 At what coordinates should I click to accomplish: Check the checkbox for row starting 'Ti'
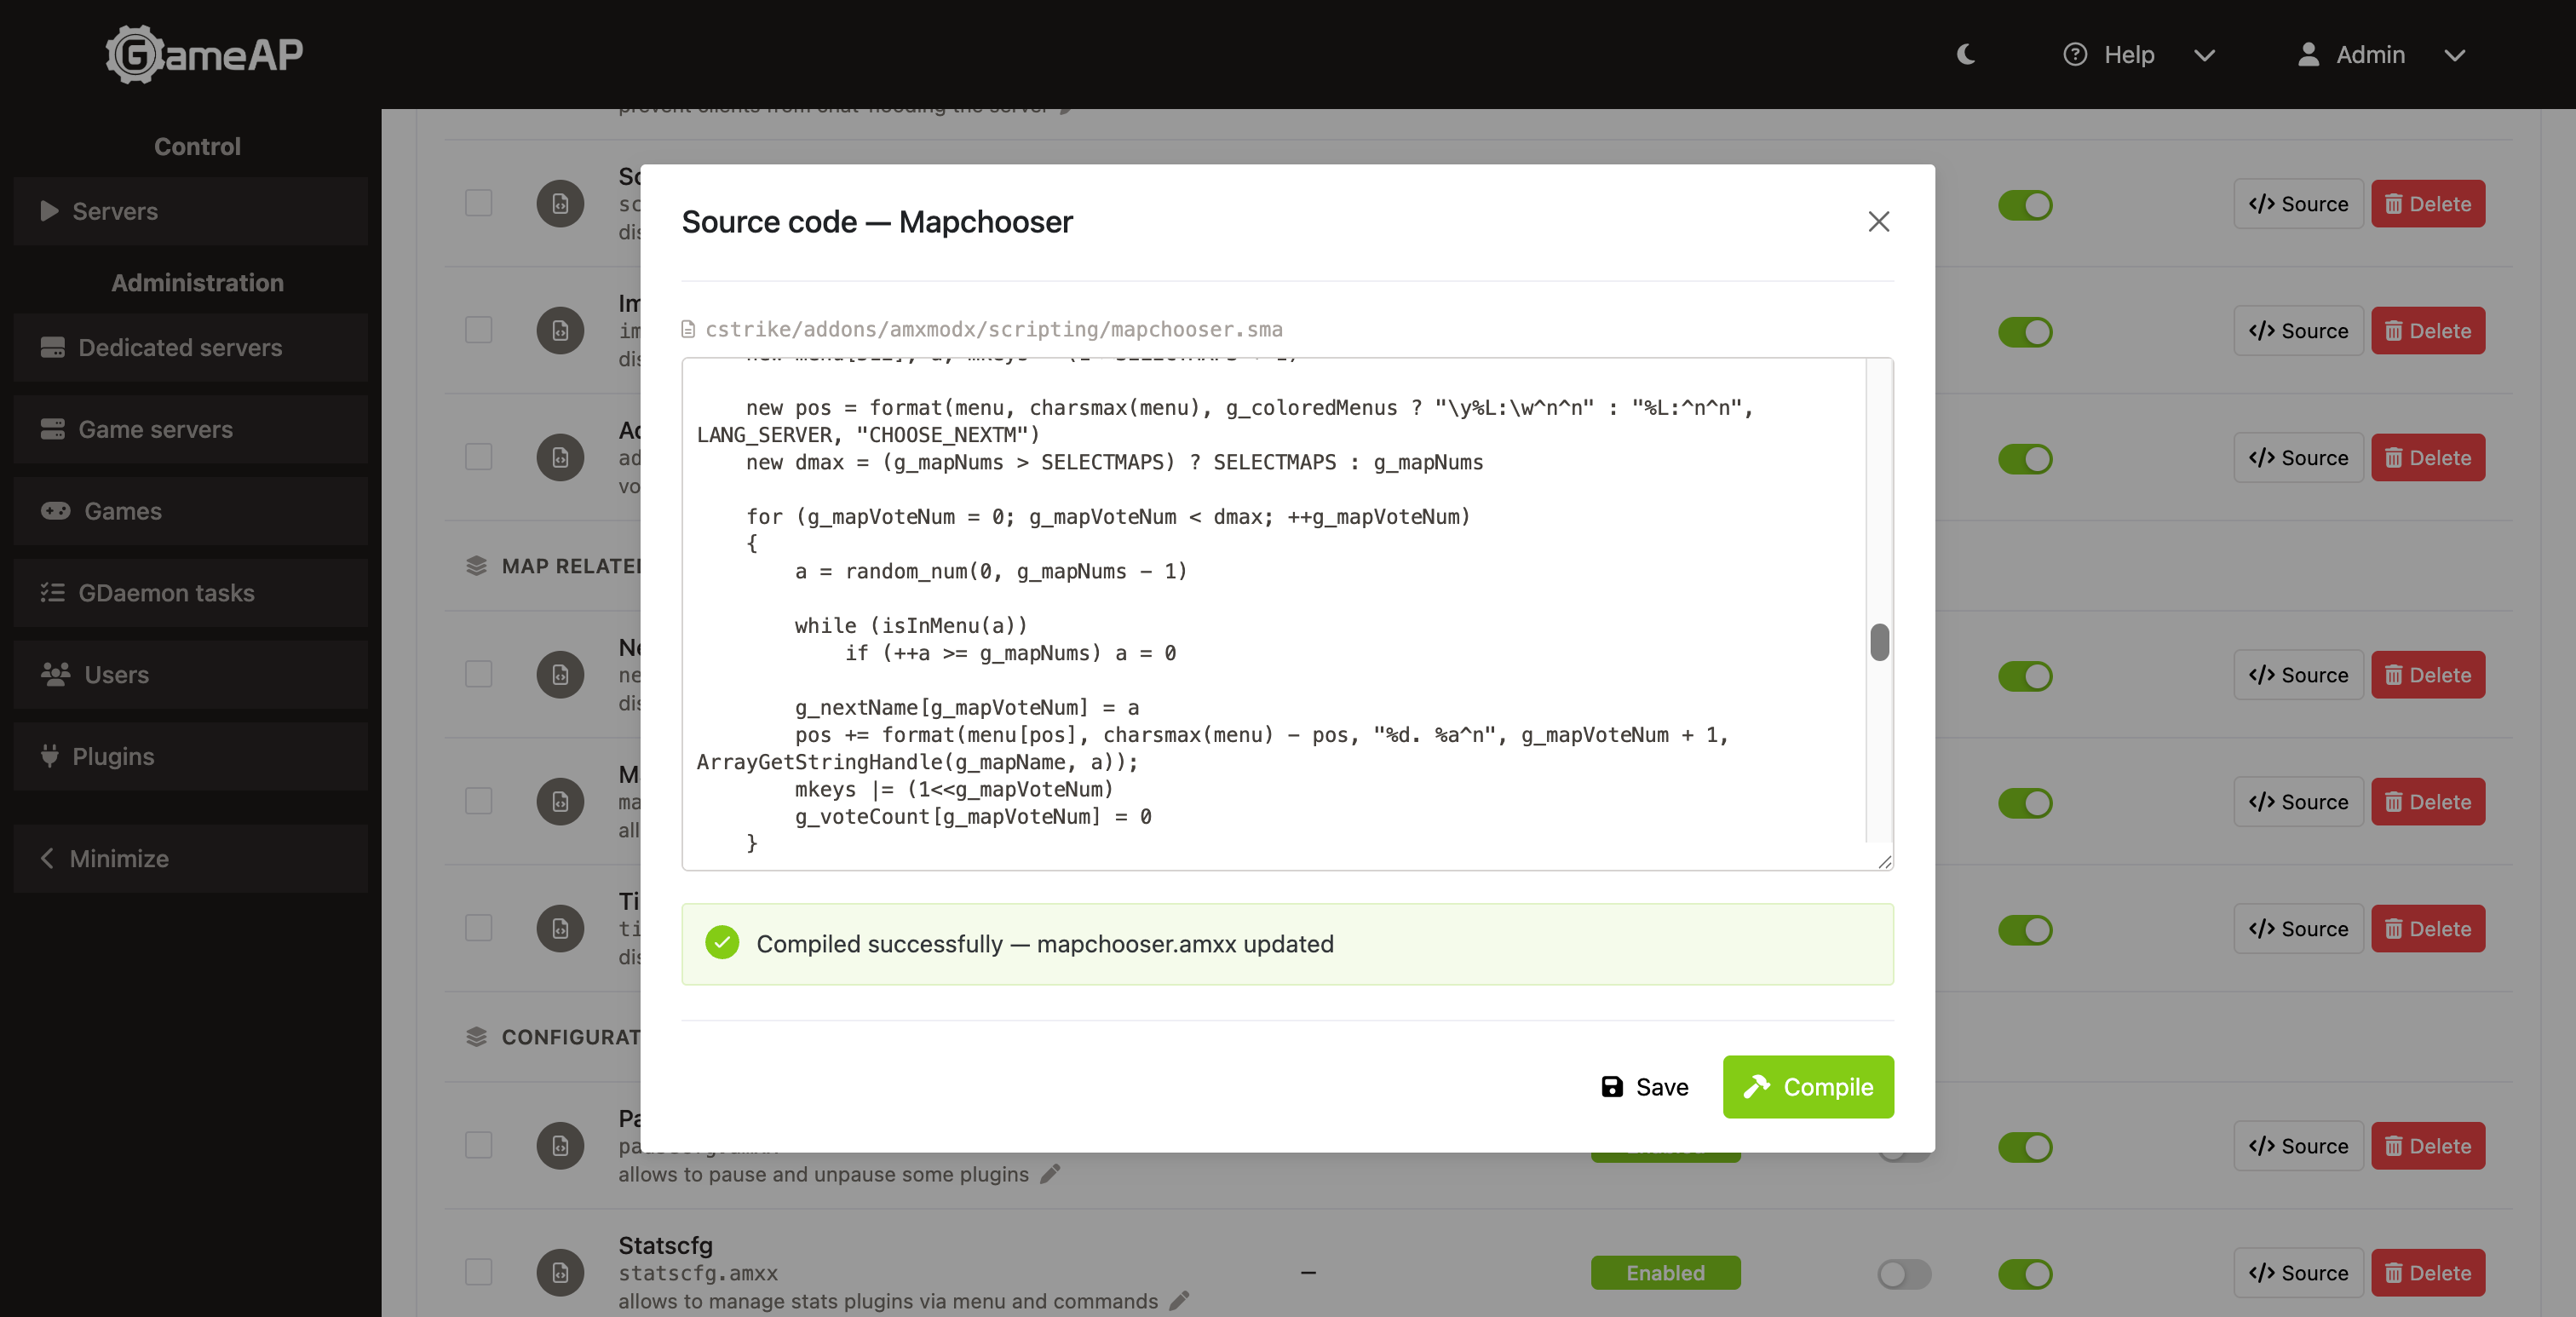pos(479,928)
